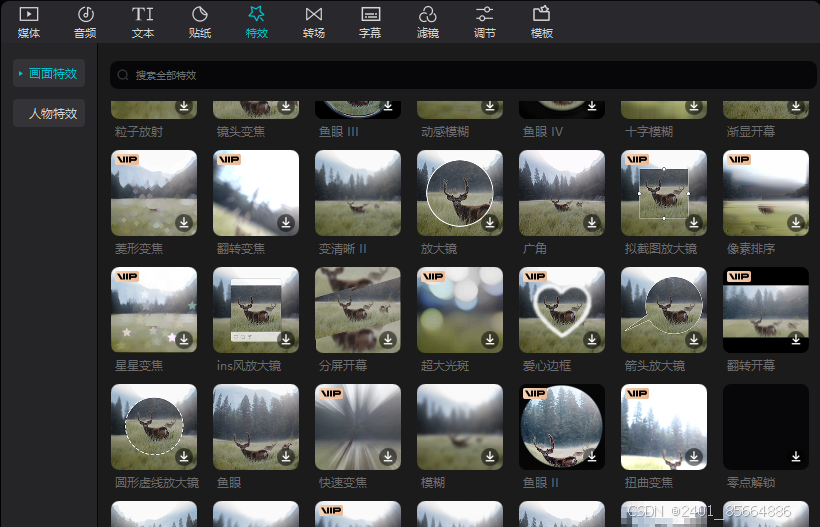The width and height of the screenshot is (820, 527).
Task: Download the 鱼眼 II effect
Action: pyautogui.click(x=591, y=456)
